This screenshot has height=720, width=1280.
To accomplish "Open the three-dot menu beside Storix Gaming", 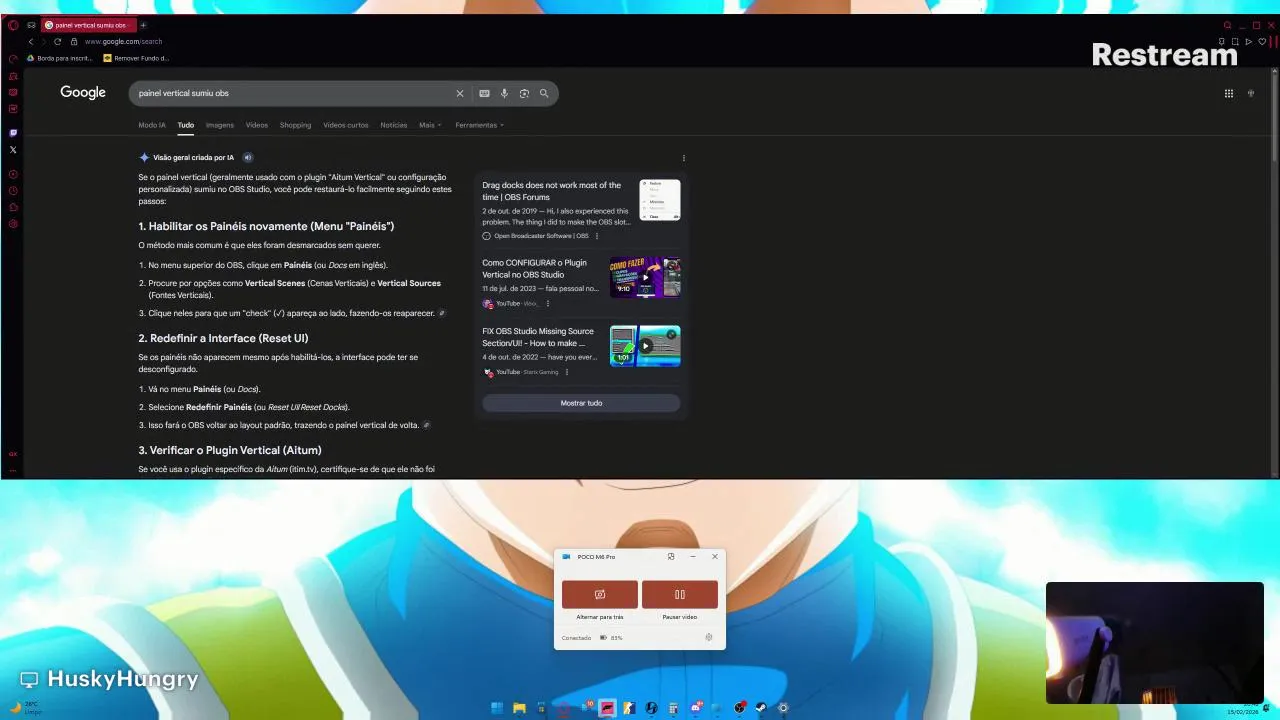I will pos(567,372).
